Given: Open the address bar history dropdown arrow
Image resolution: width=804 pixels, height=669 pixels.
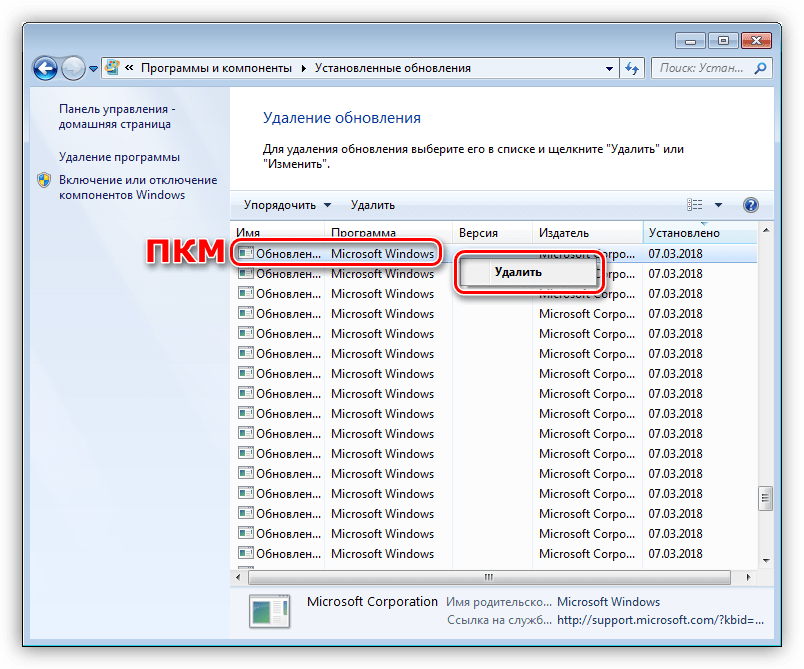Looking at the screenshot, I should (610, 69).
